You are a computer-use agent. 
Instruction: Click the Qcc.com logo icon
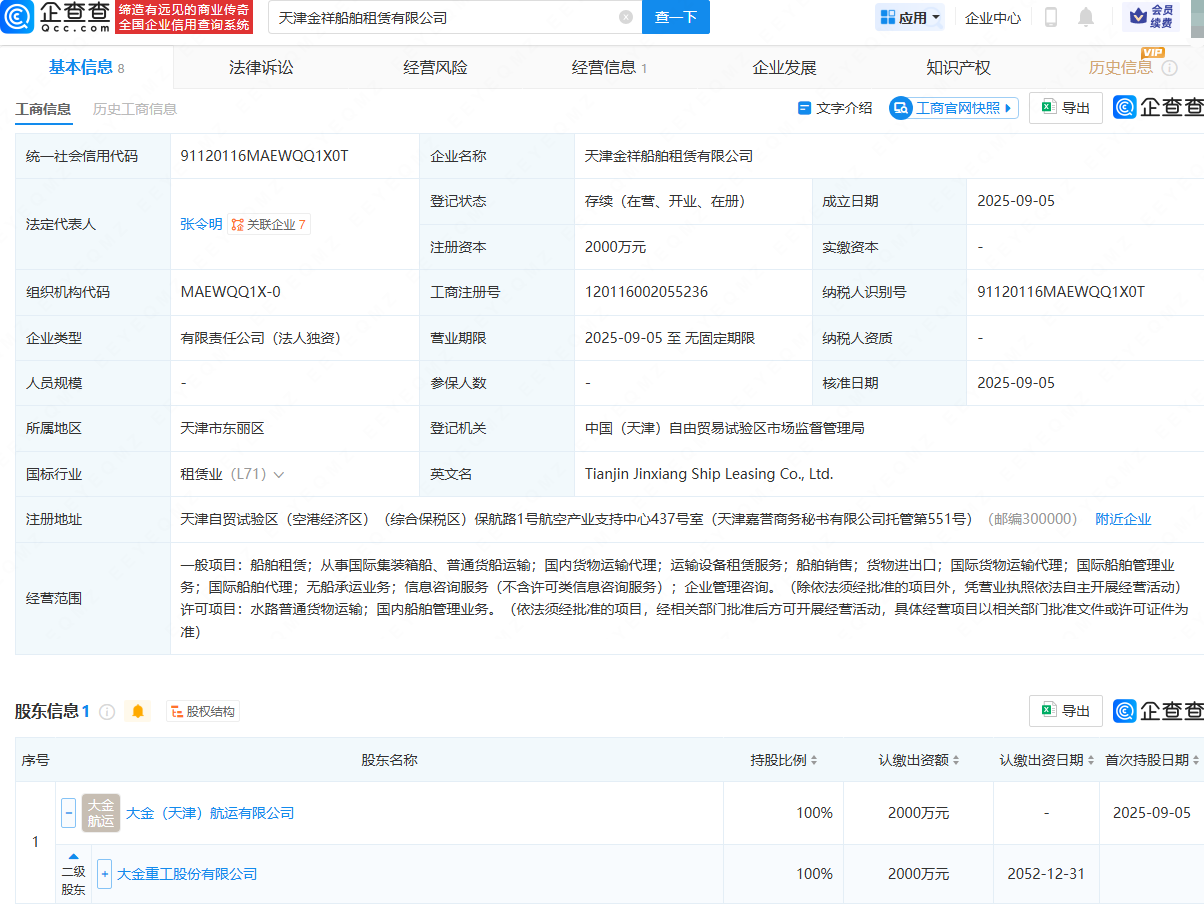(x=18, y=17)
